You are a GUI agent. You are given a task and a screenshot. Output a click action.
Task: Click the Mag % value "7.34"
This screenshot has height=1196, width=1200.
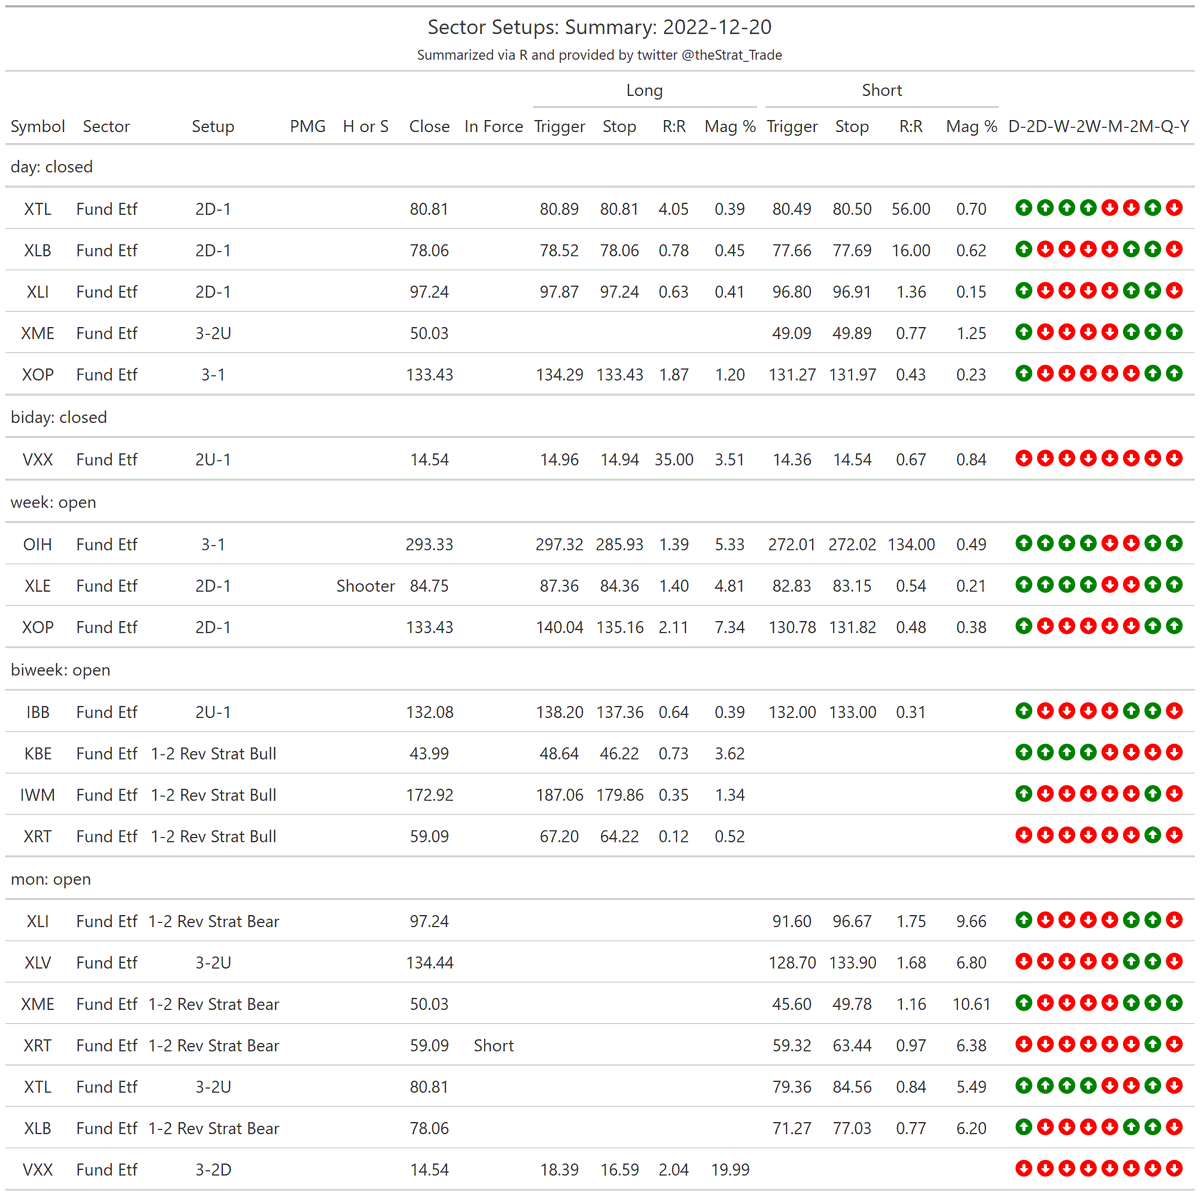[730, 627]
